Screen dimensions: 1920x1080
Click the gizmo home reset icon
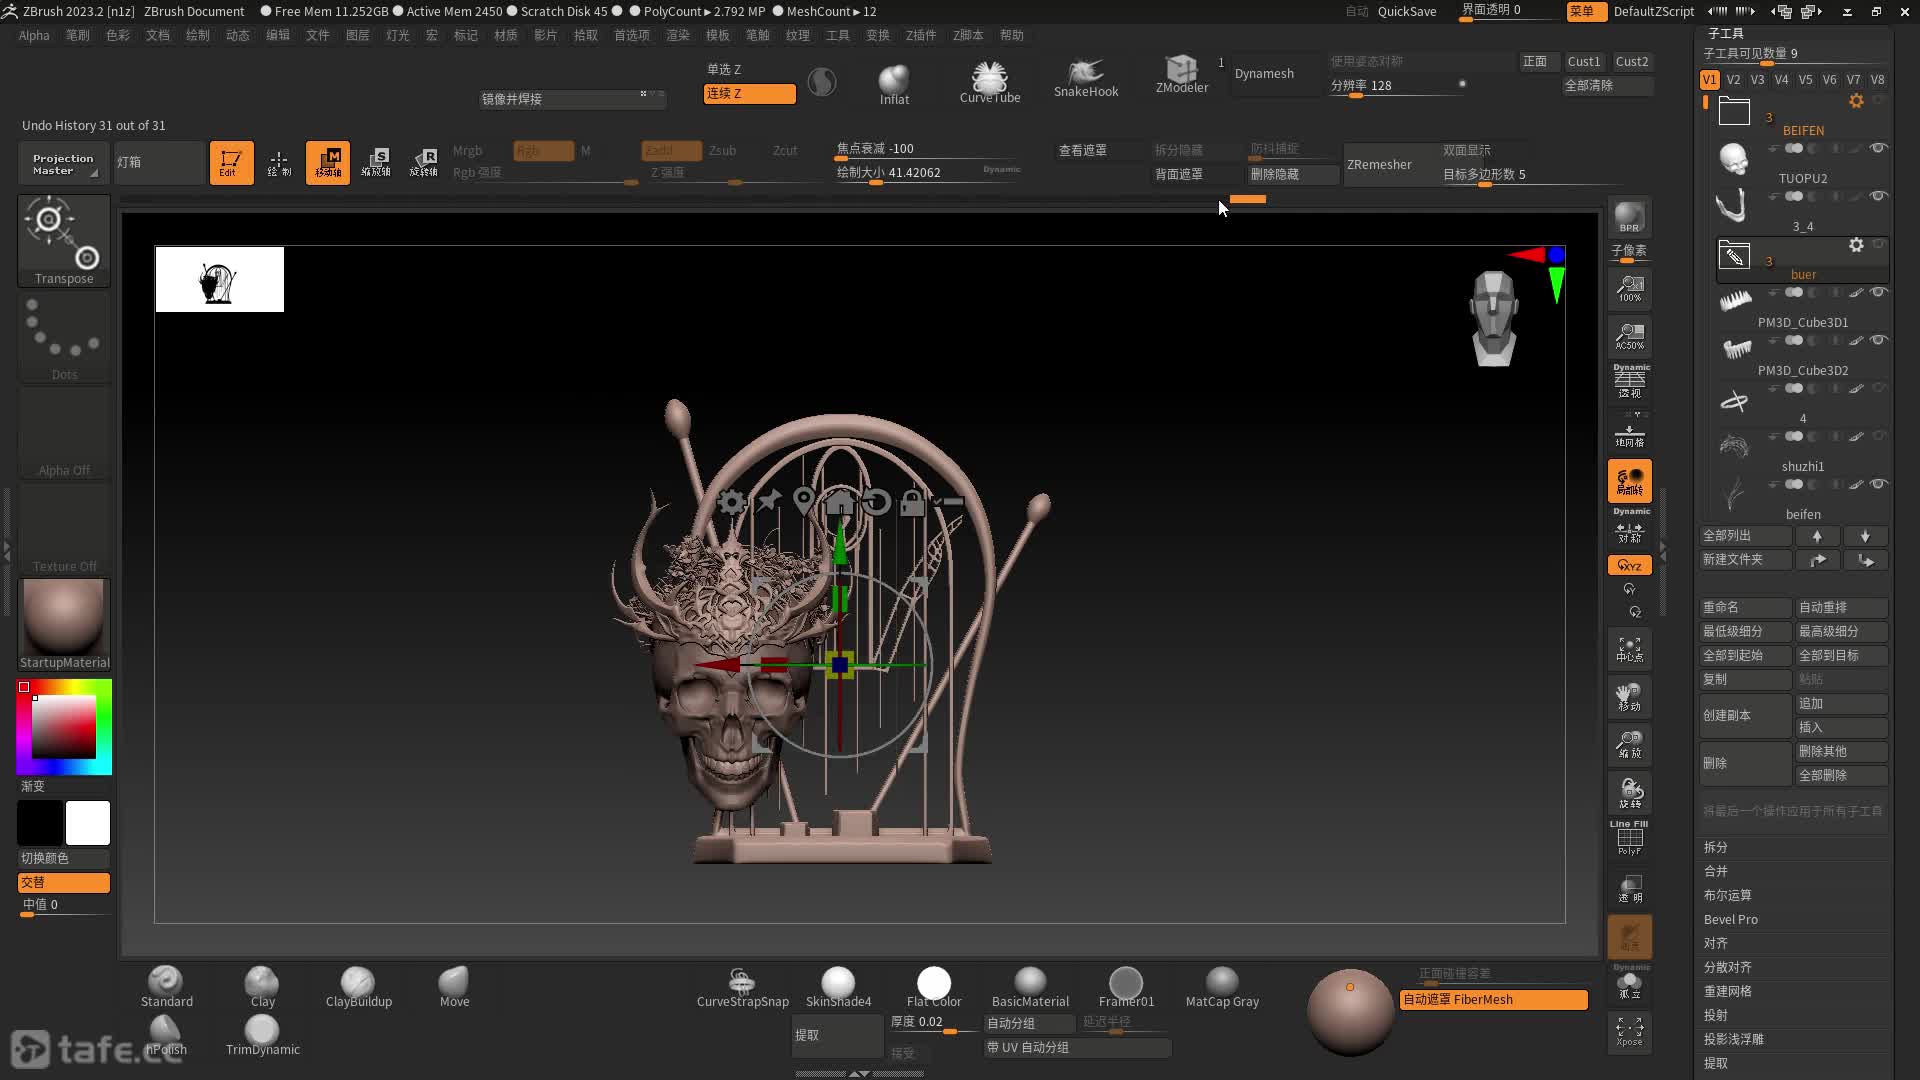click(840, 502)
